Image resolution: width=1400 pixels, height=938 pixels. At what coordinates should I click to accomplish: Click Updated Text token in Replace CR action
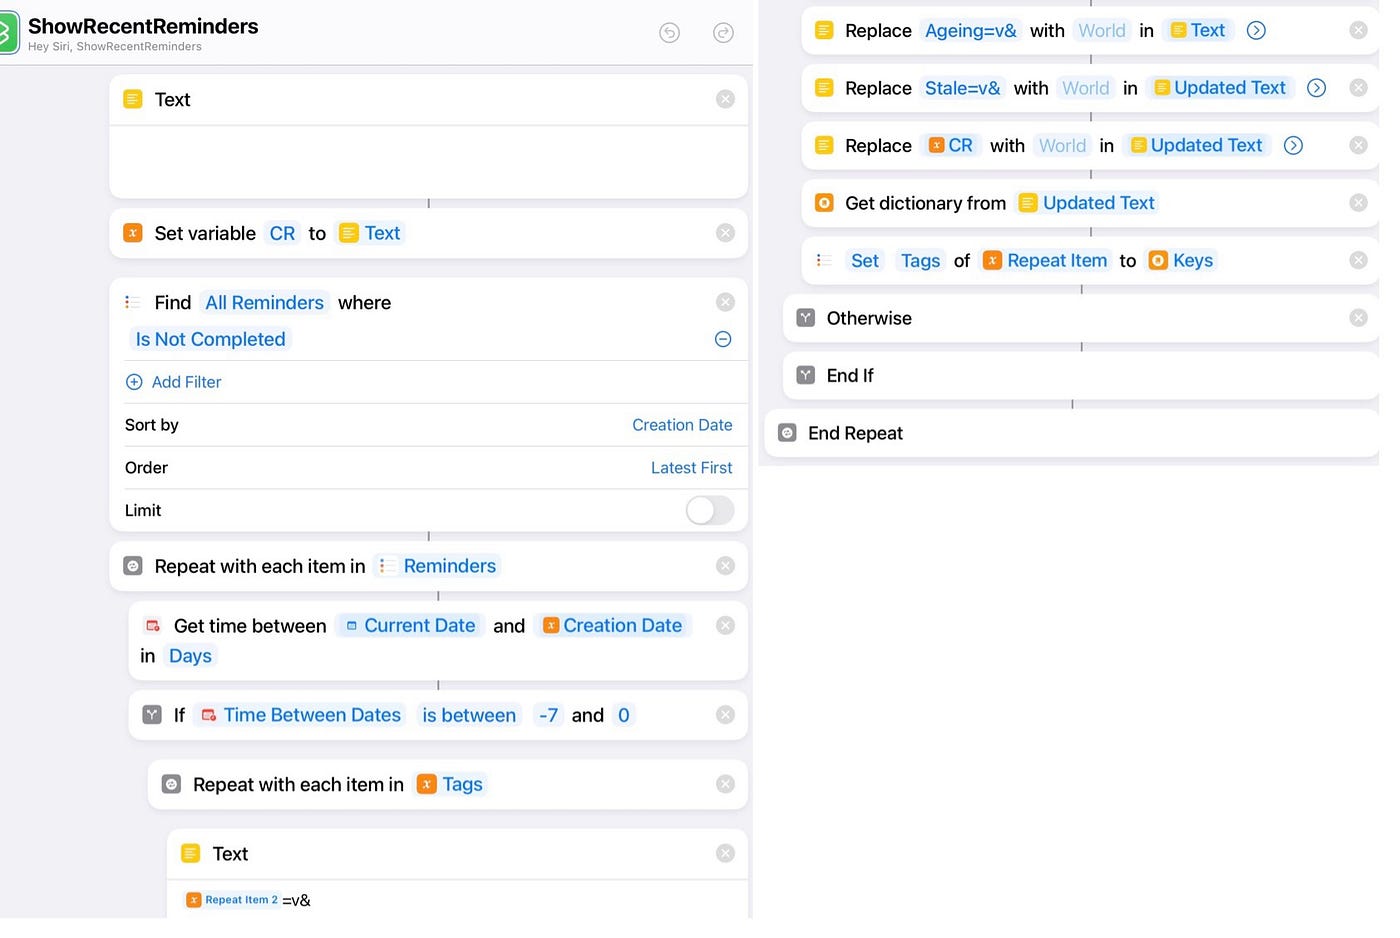pos(1197,145)
